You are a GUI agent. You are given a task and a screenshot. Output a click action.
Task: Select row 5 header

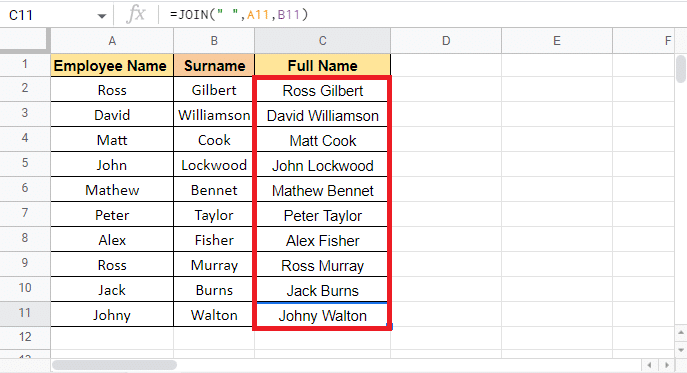[x=25, y=164]
